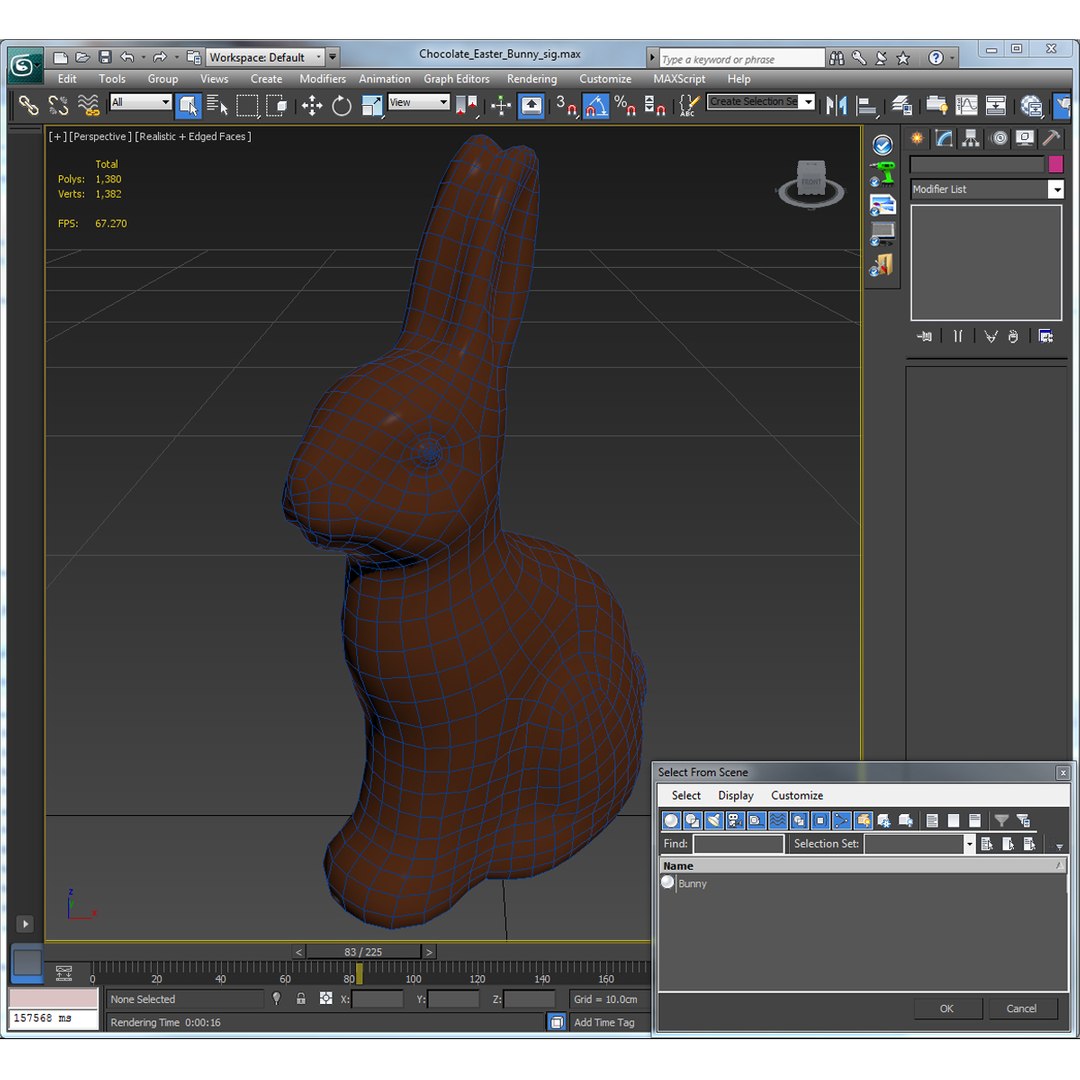
Task: Open the Display command panel tab
Action: [x=1025, y=138]
